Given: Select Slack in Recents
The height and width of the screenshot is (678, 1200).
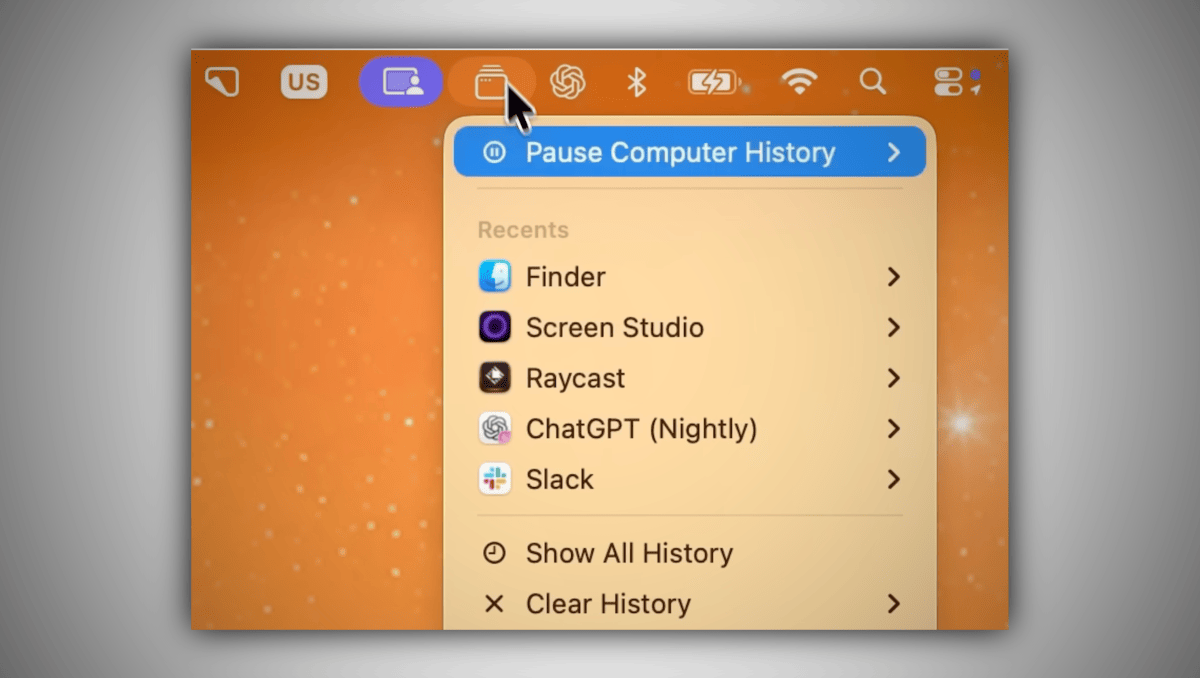Looking at the screenshot, I should (x=690, y=480).
